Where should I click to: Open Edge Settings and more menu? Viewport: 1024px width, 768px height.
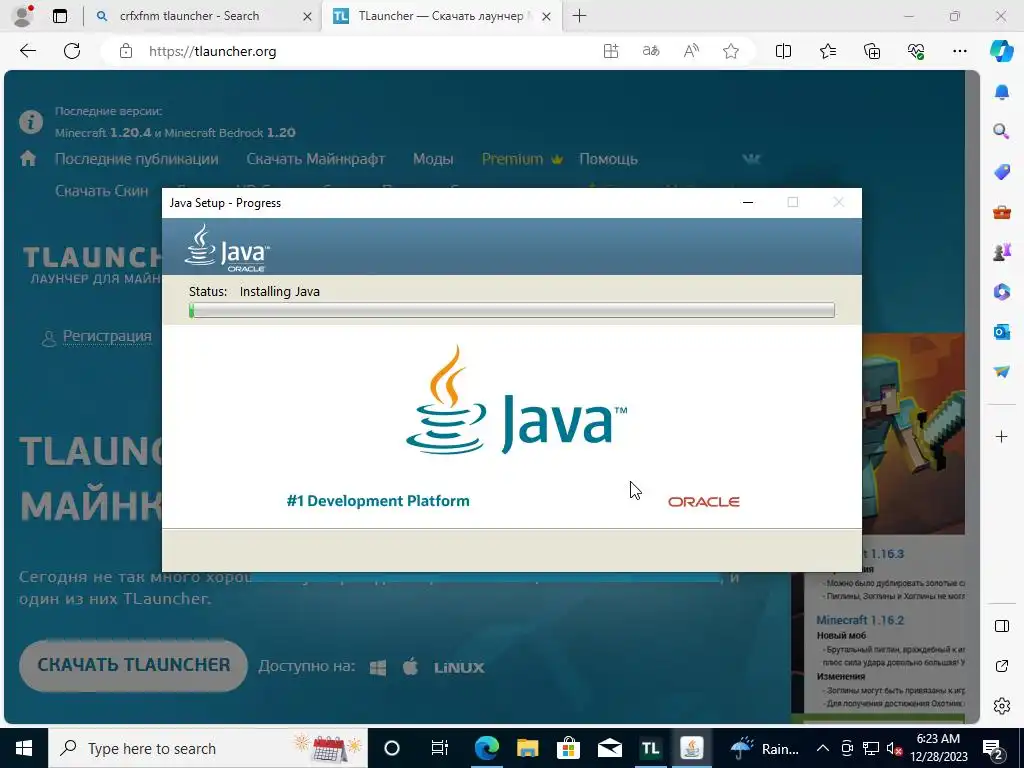(959, 51)
